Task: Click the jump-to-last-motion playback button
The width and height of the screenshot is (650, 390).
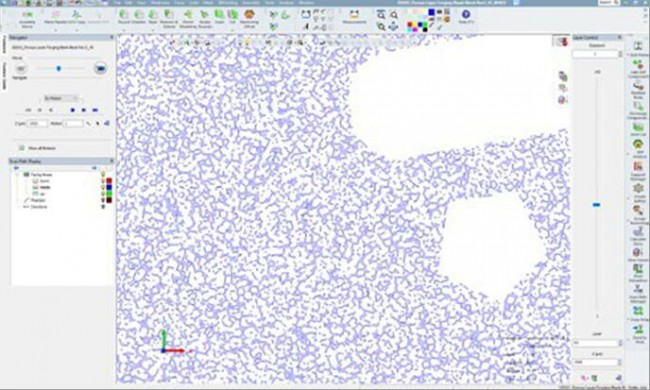Action: coord(95,110)
